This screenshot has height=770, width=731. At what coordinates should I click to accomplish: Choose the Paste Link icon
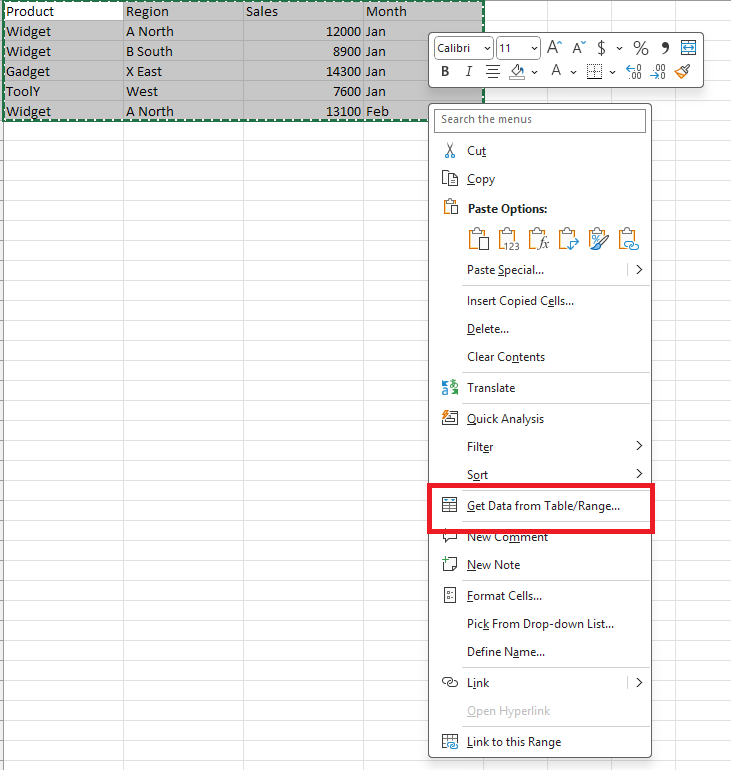coord(628,239)
